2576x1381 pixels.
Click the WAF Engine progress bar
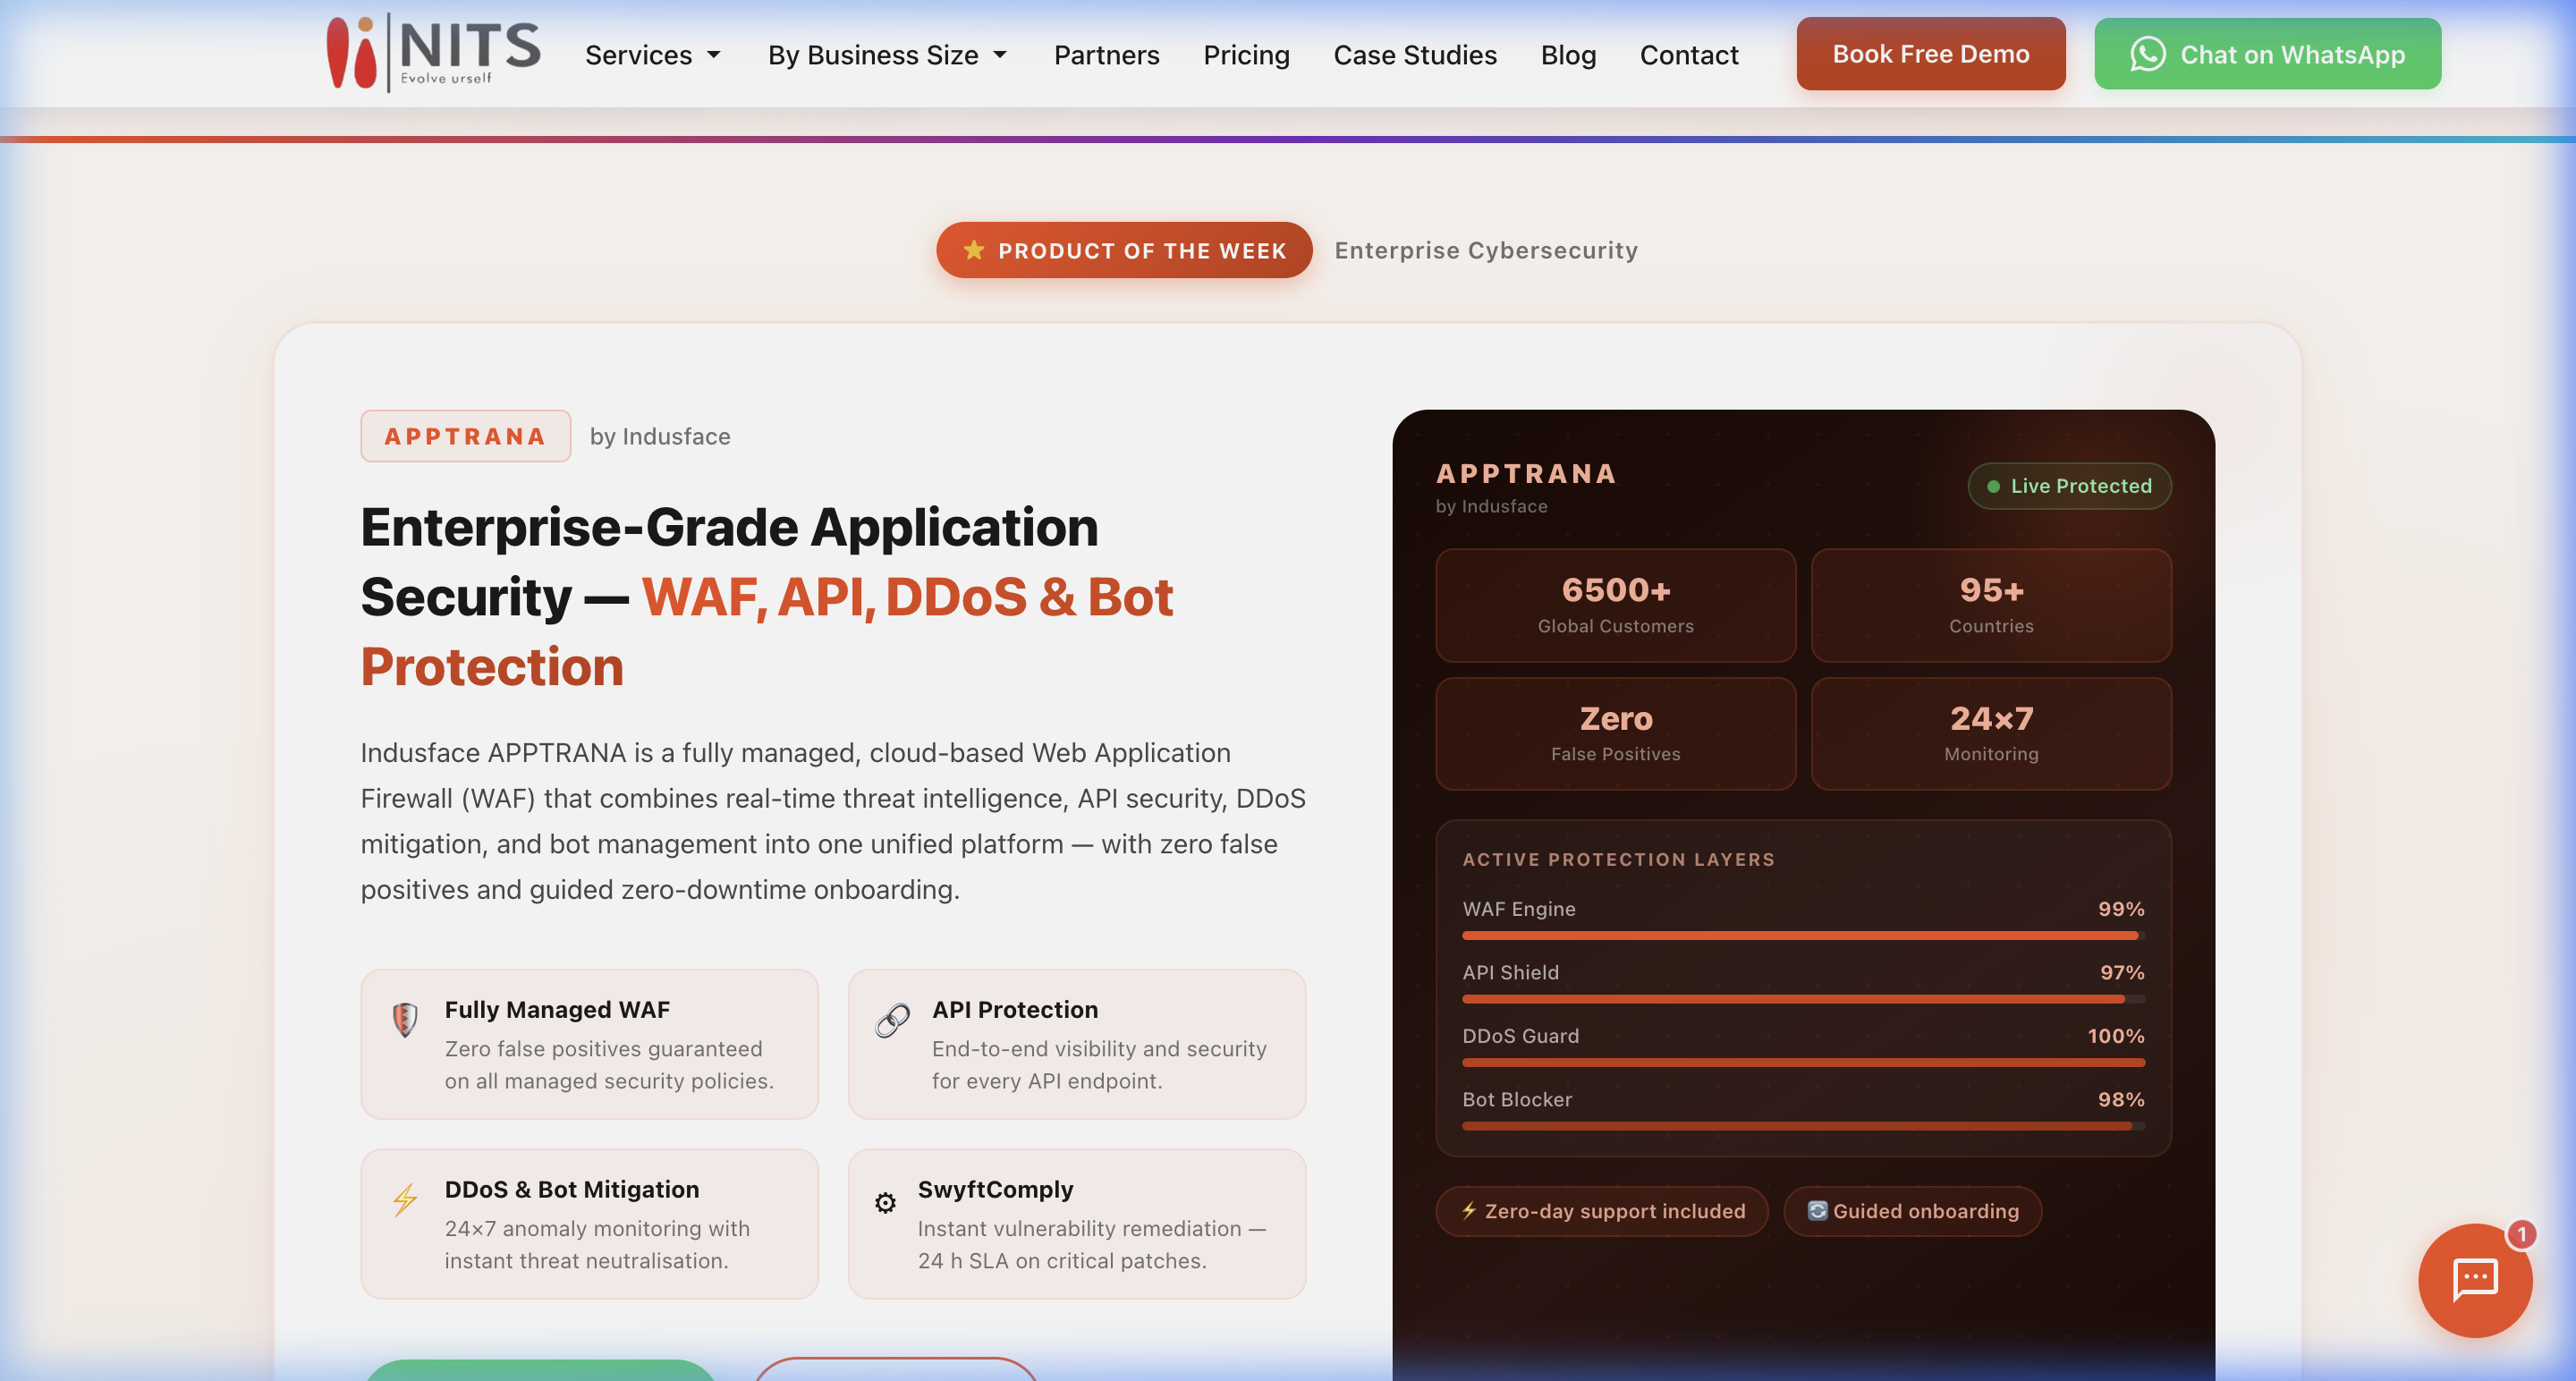[x=1803, y=936]
